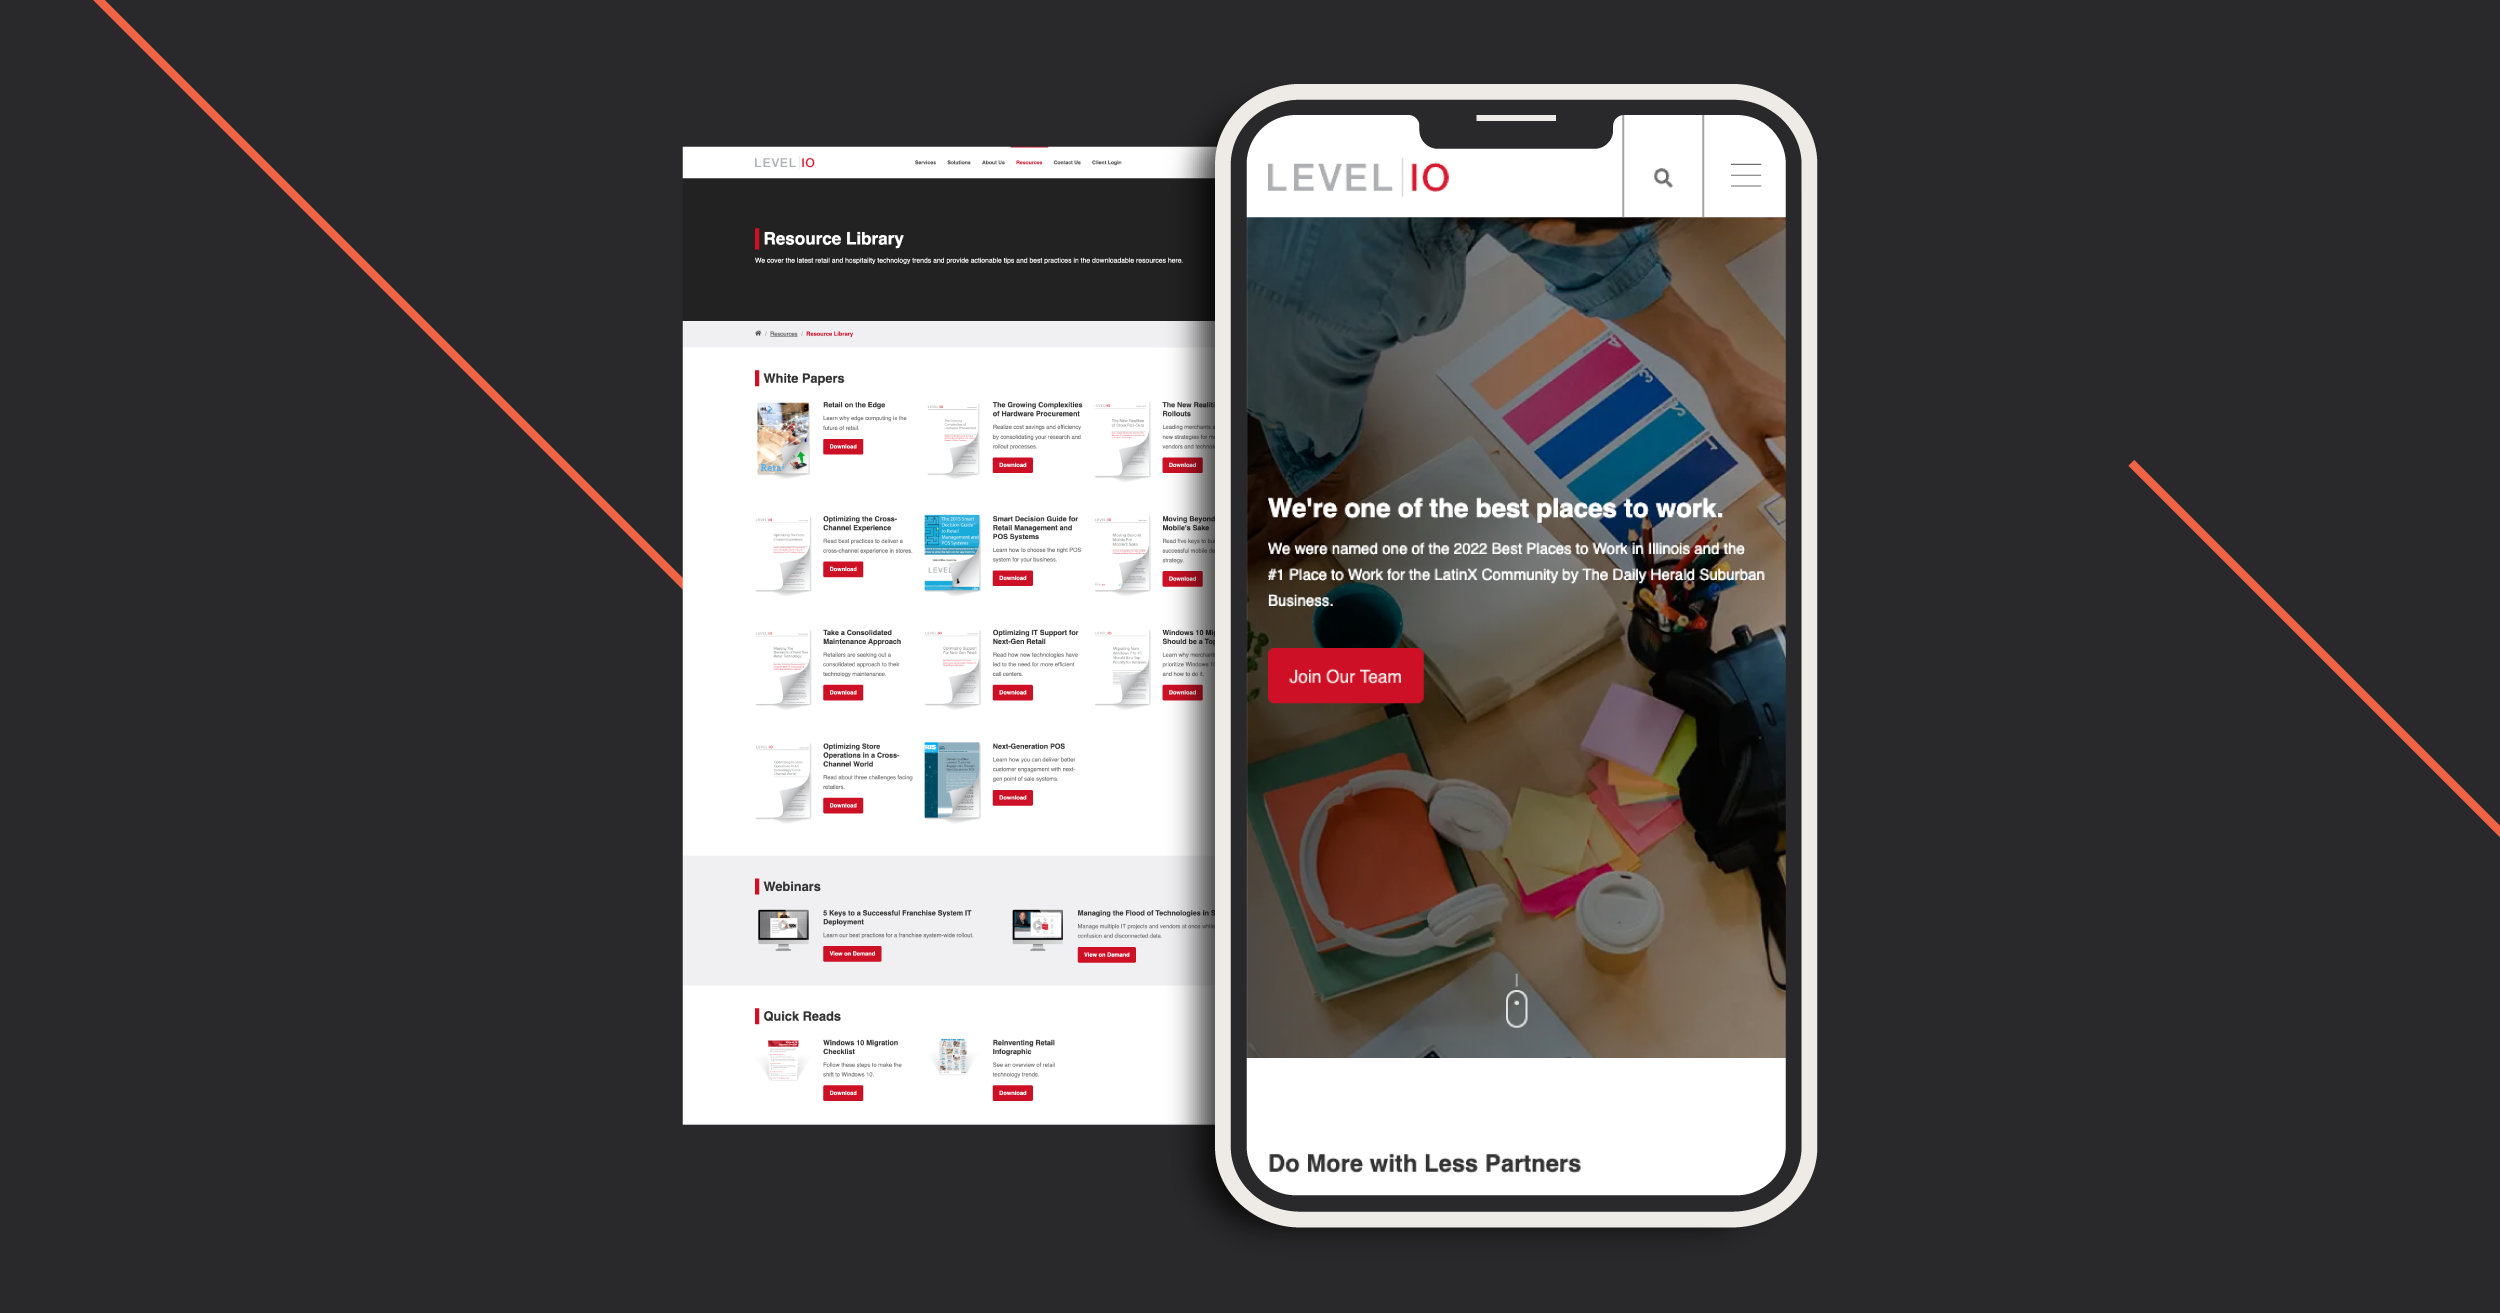Toggle mobile navigation menu open
The image size is (2500, 1313).
[1746, 177]
